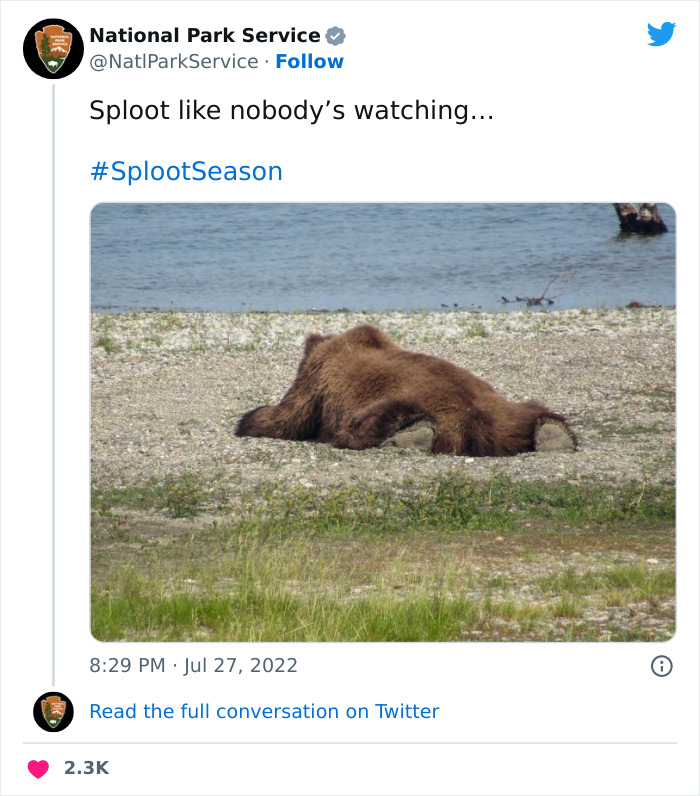Viewport: 700px width, 796px height.
Task: Click the National Park Service display name
Action: (x=205, y=36)
